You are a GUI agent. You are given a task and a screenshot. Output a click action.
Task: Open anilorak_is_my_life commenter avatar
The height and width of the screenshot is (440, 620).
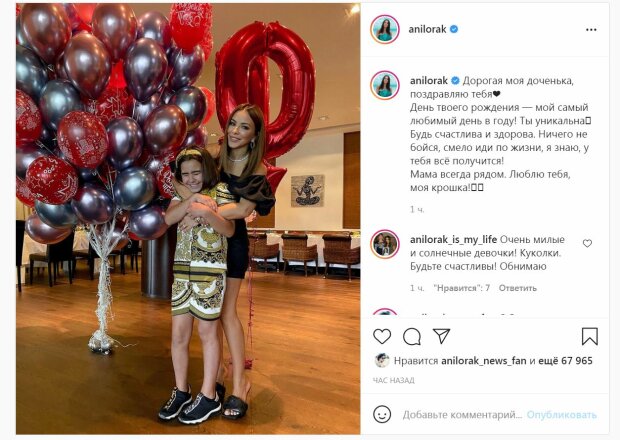(x=385, y=244)
